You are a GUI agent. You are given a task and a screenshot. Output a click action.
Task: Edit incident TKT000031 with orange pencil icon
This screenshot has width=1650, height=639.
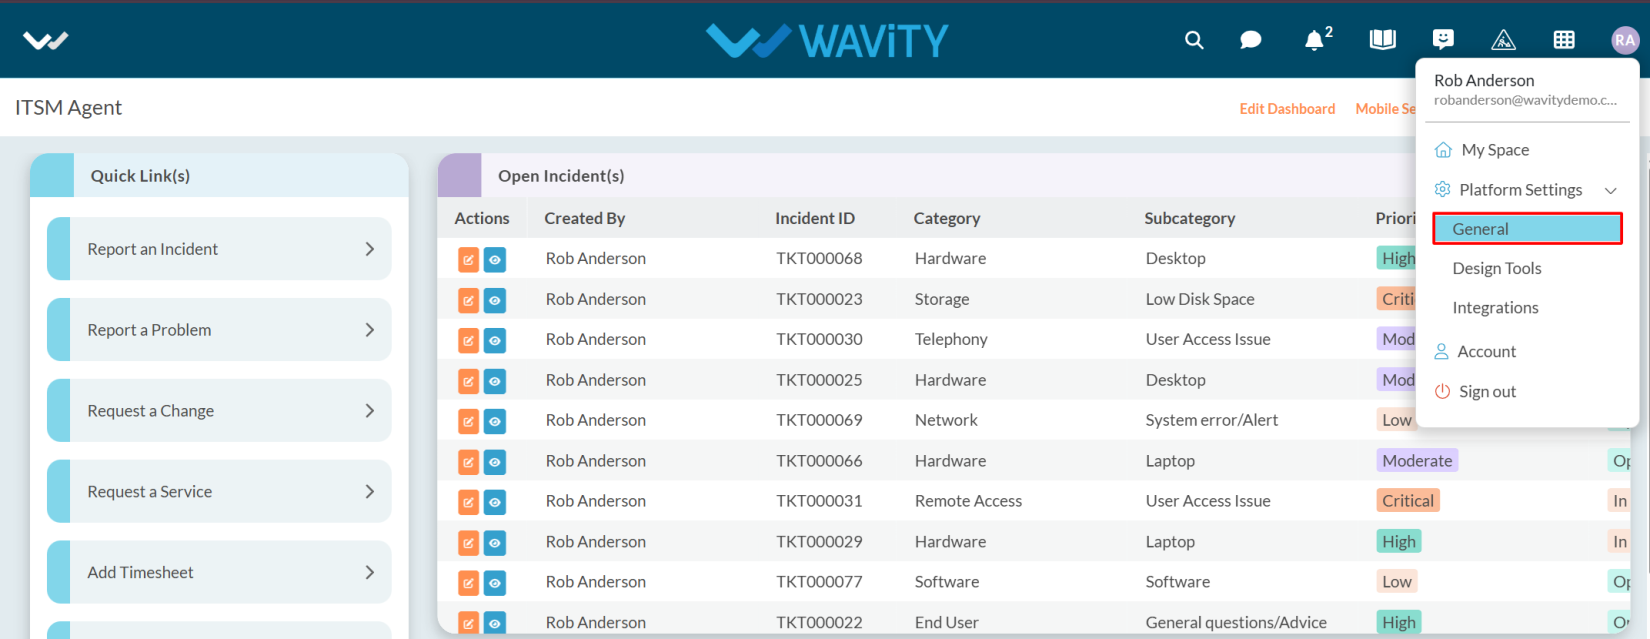468,502
